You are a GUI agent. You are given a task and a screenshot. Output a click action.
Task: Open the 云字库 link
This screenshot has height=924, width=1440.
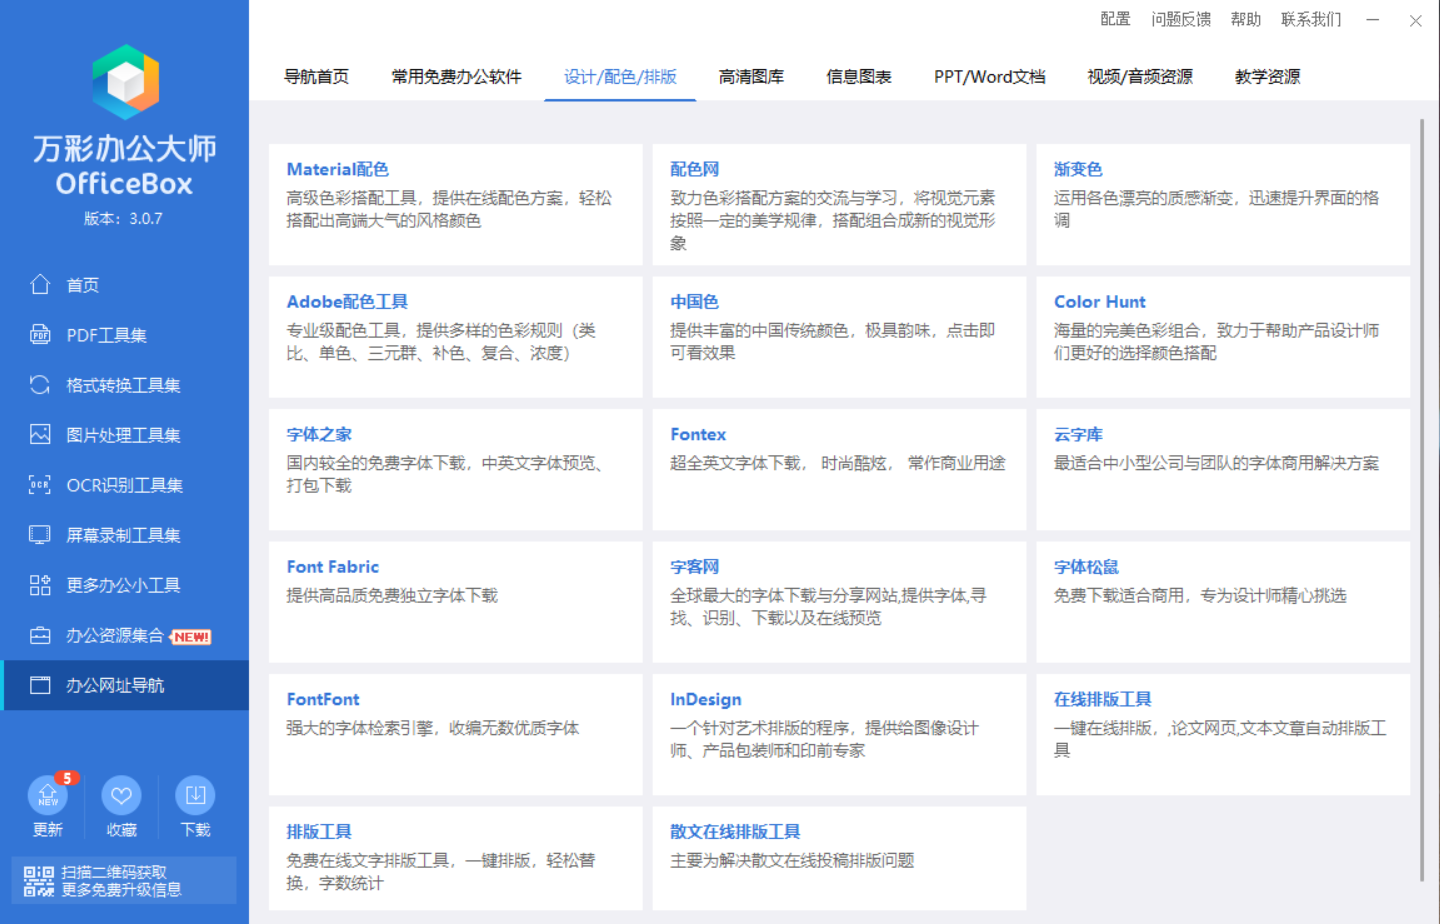click(1078, 434)
